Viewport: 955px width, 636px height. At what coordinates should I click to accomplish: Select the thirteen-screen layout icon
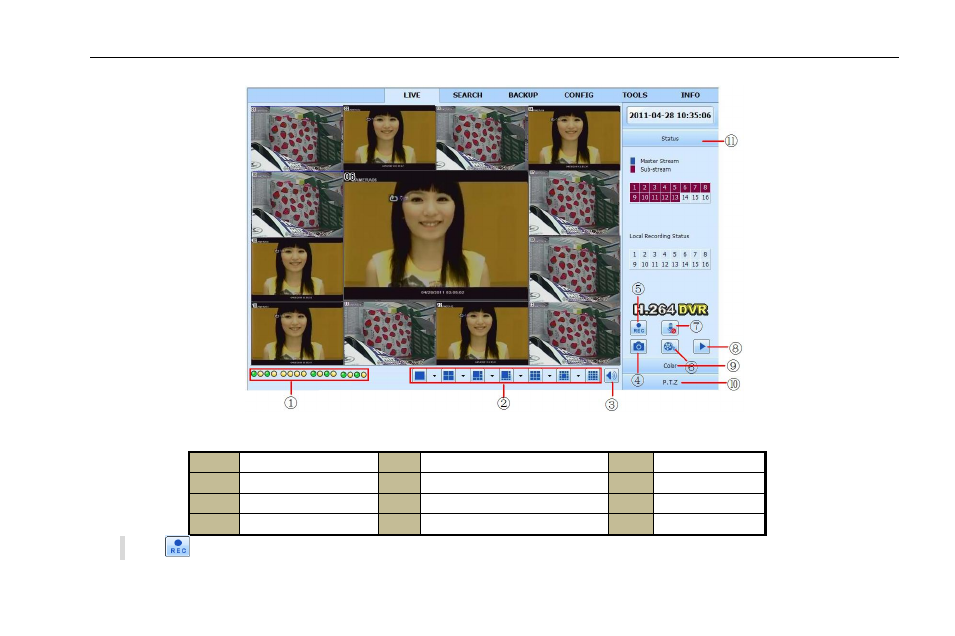click(x=564, y=376)
